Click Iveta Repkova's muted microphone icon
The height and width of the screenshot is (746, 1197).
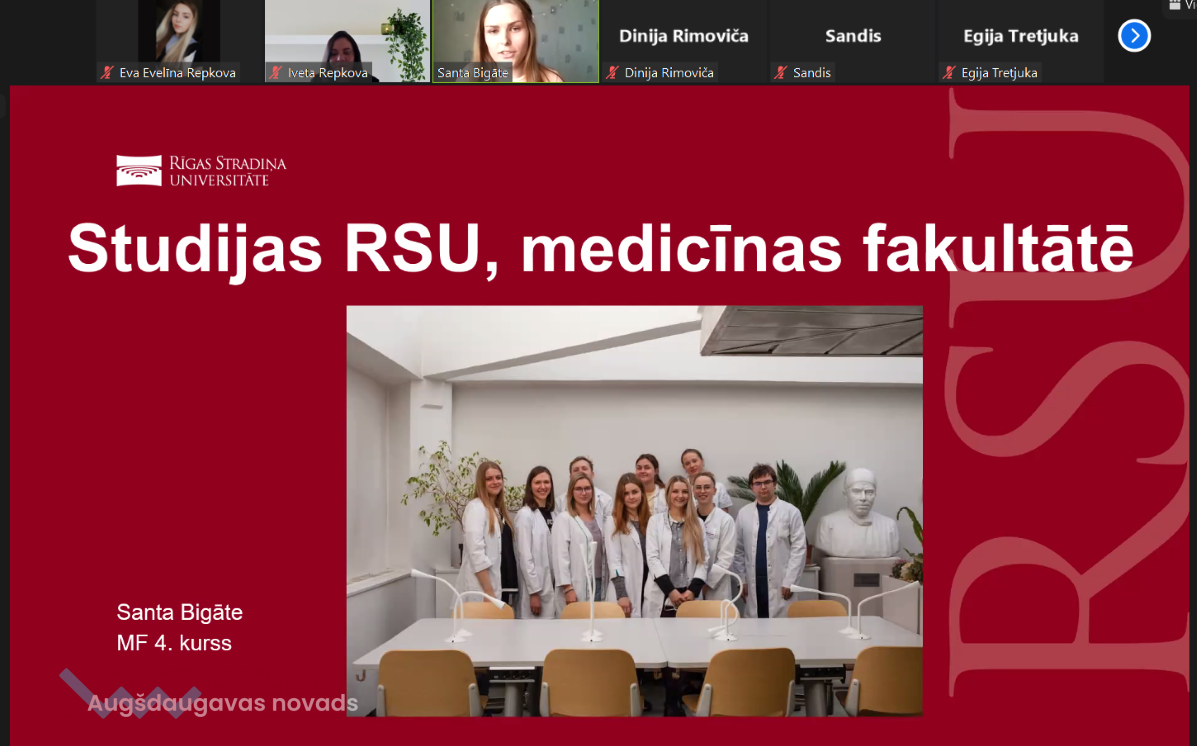pyautogui.click(x=276, y=73)
